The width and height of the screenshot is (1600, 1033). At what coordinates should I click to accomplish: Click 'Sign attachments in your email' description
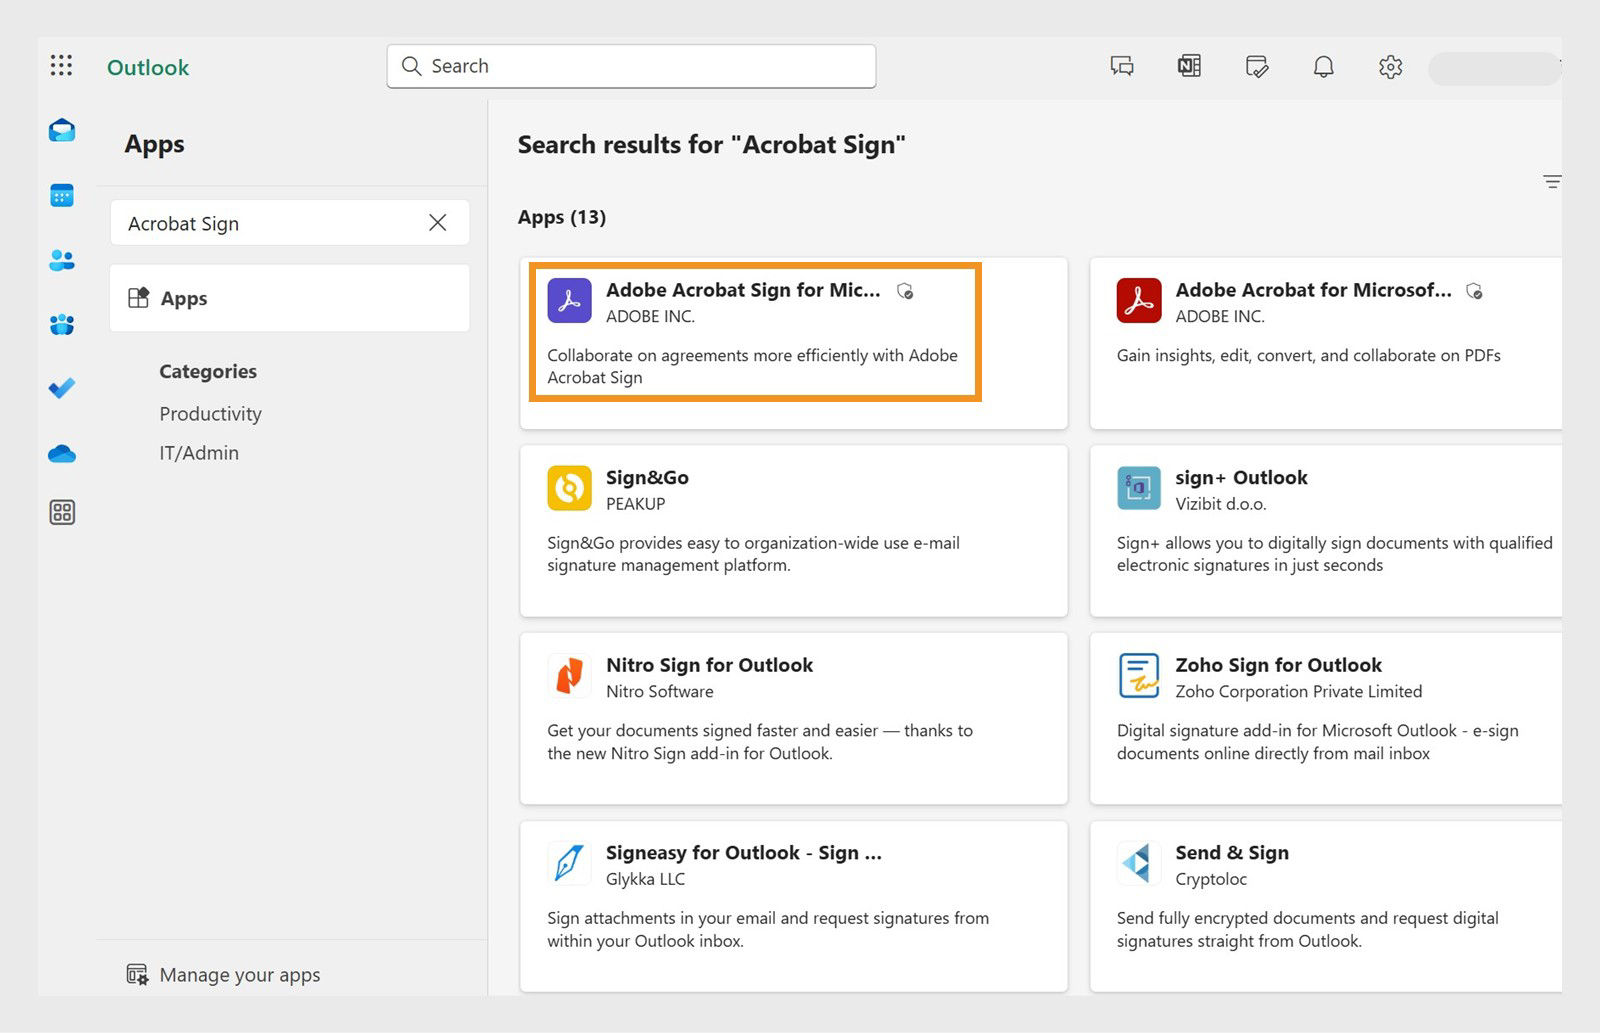tap(768, 929)
